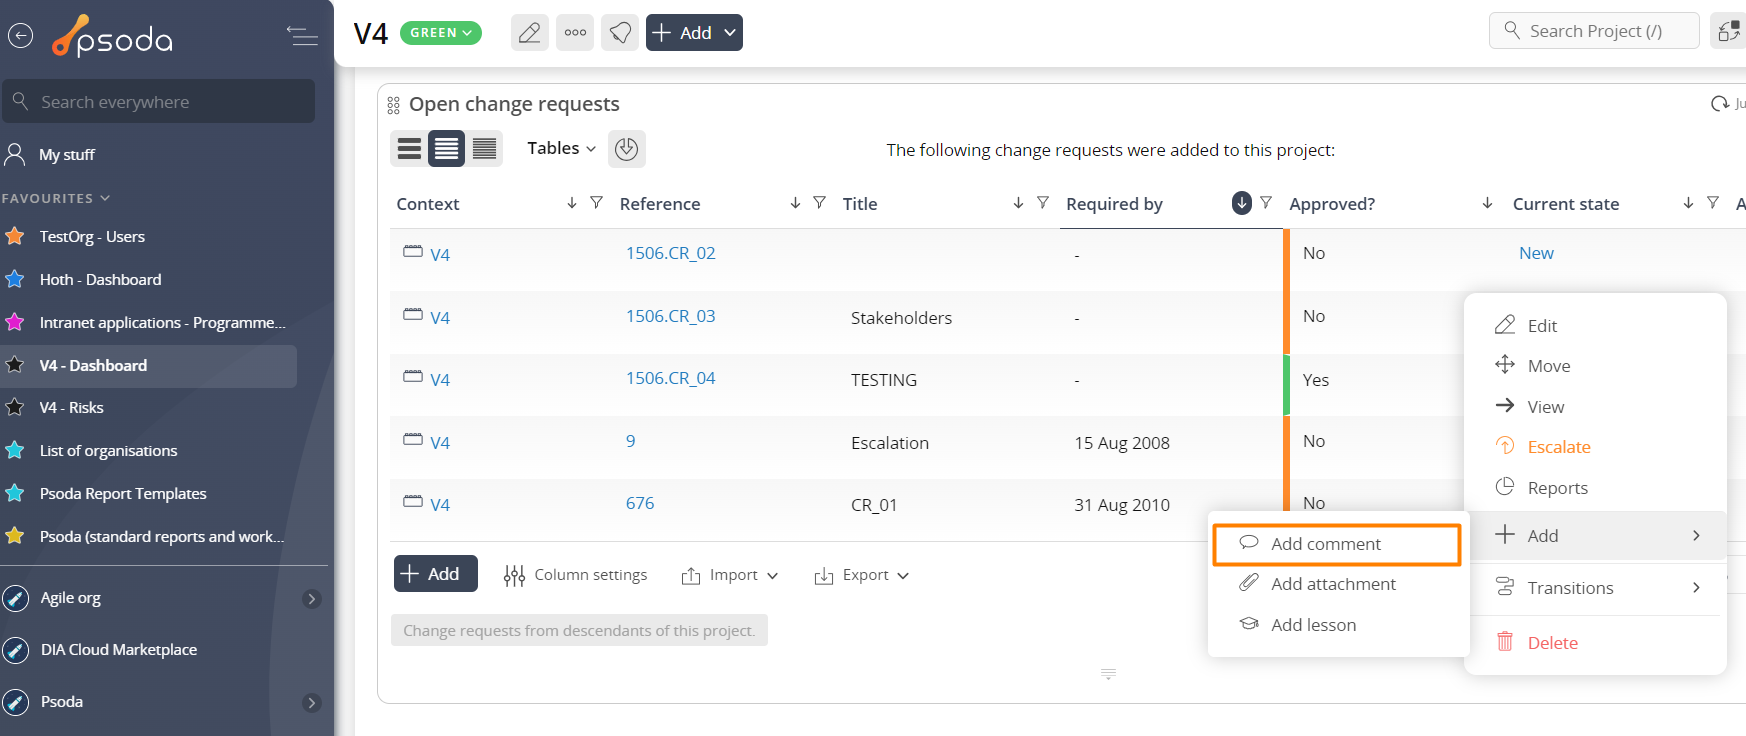Open the Add submenu entry in context menu
Viewport: 1746px width, 736px height.
pos(1596,536)
